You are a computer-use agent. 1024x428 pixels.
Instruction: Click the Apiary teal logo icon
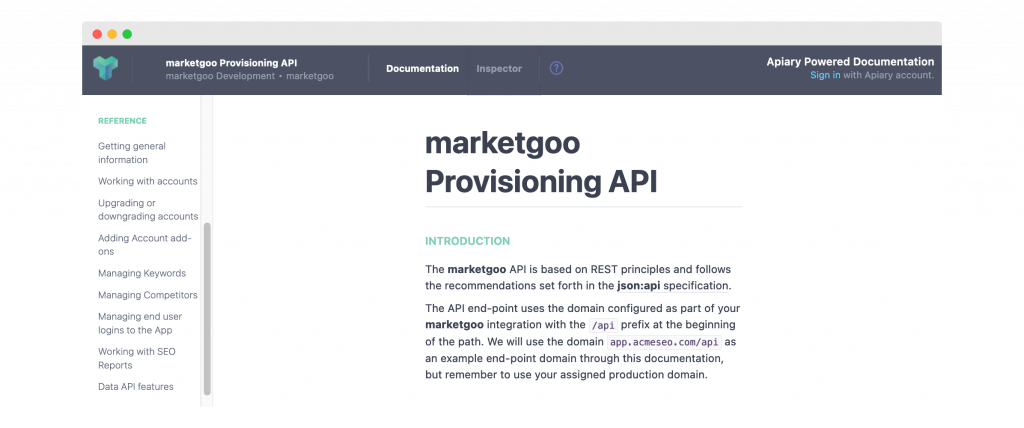click(105, 68)
